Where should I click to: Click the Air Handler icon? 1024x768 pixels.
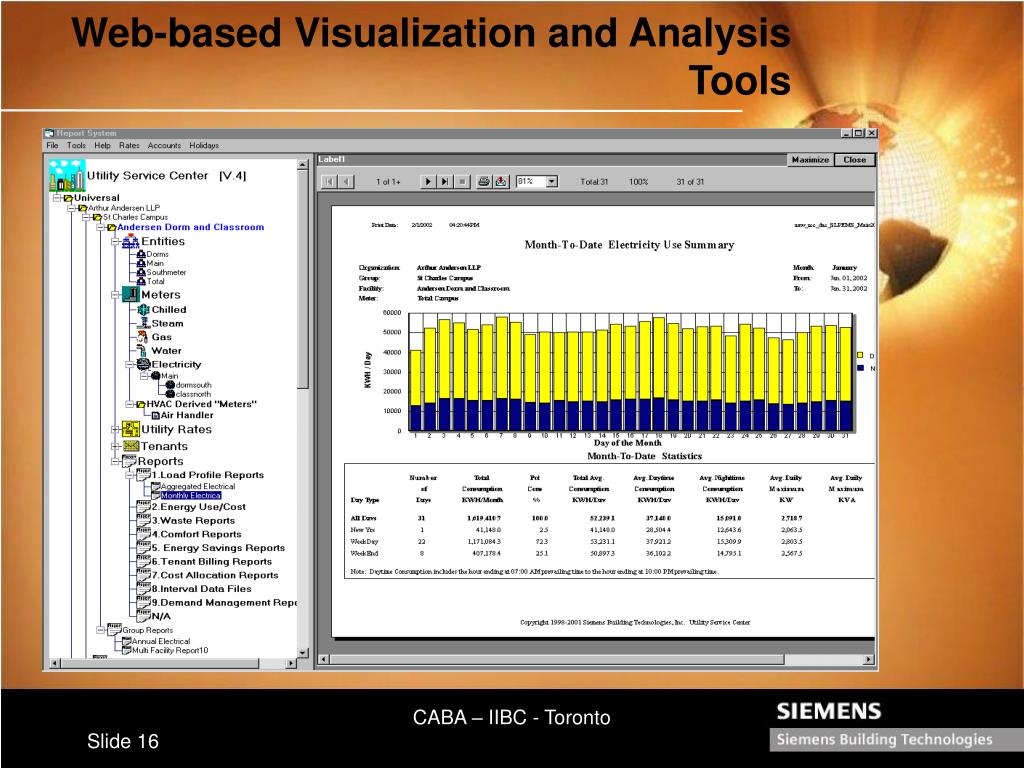tap(155, 415)
